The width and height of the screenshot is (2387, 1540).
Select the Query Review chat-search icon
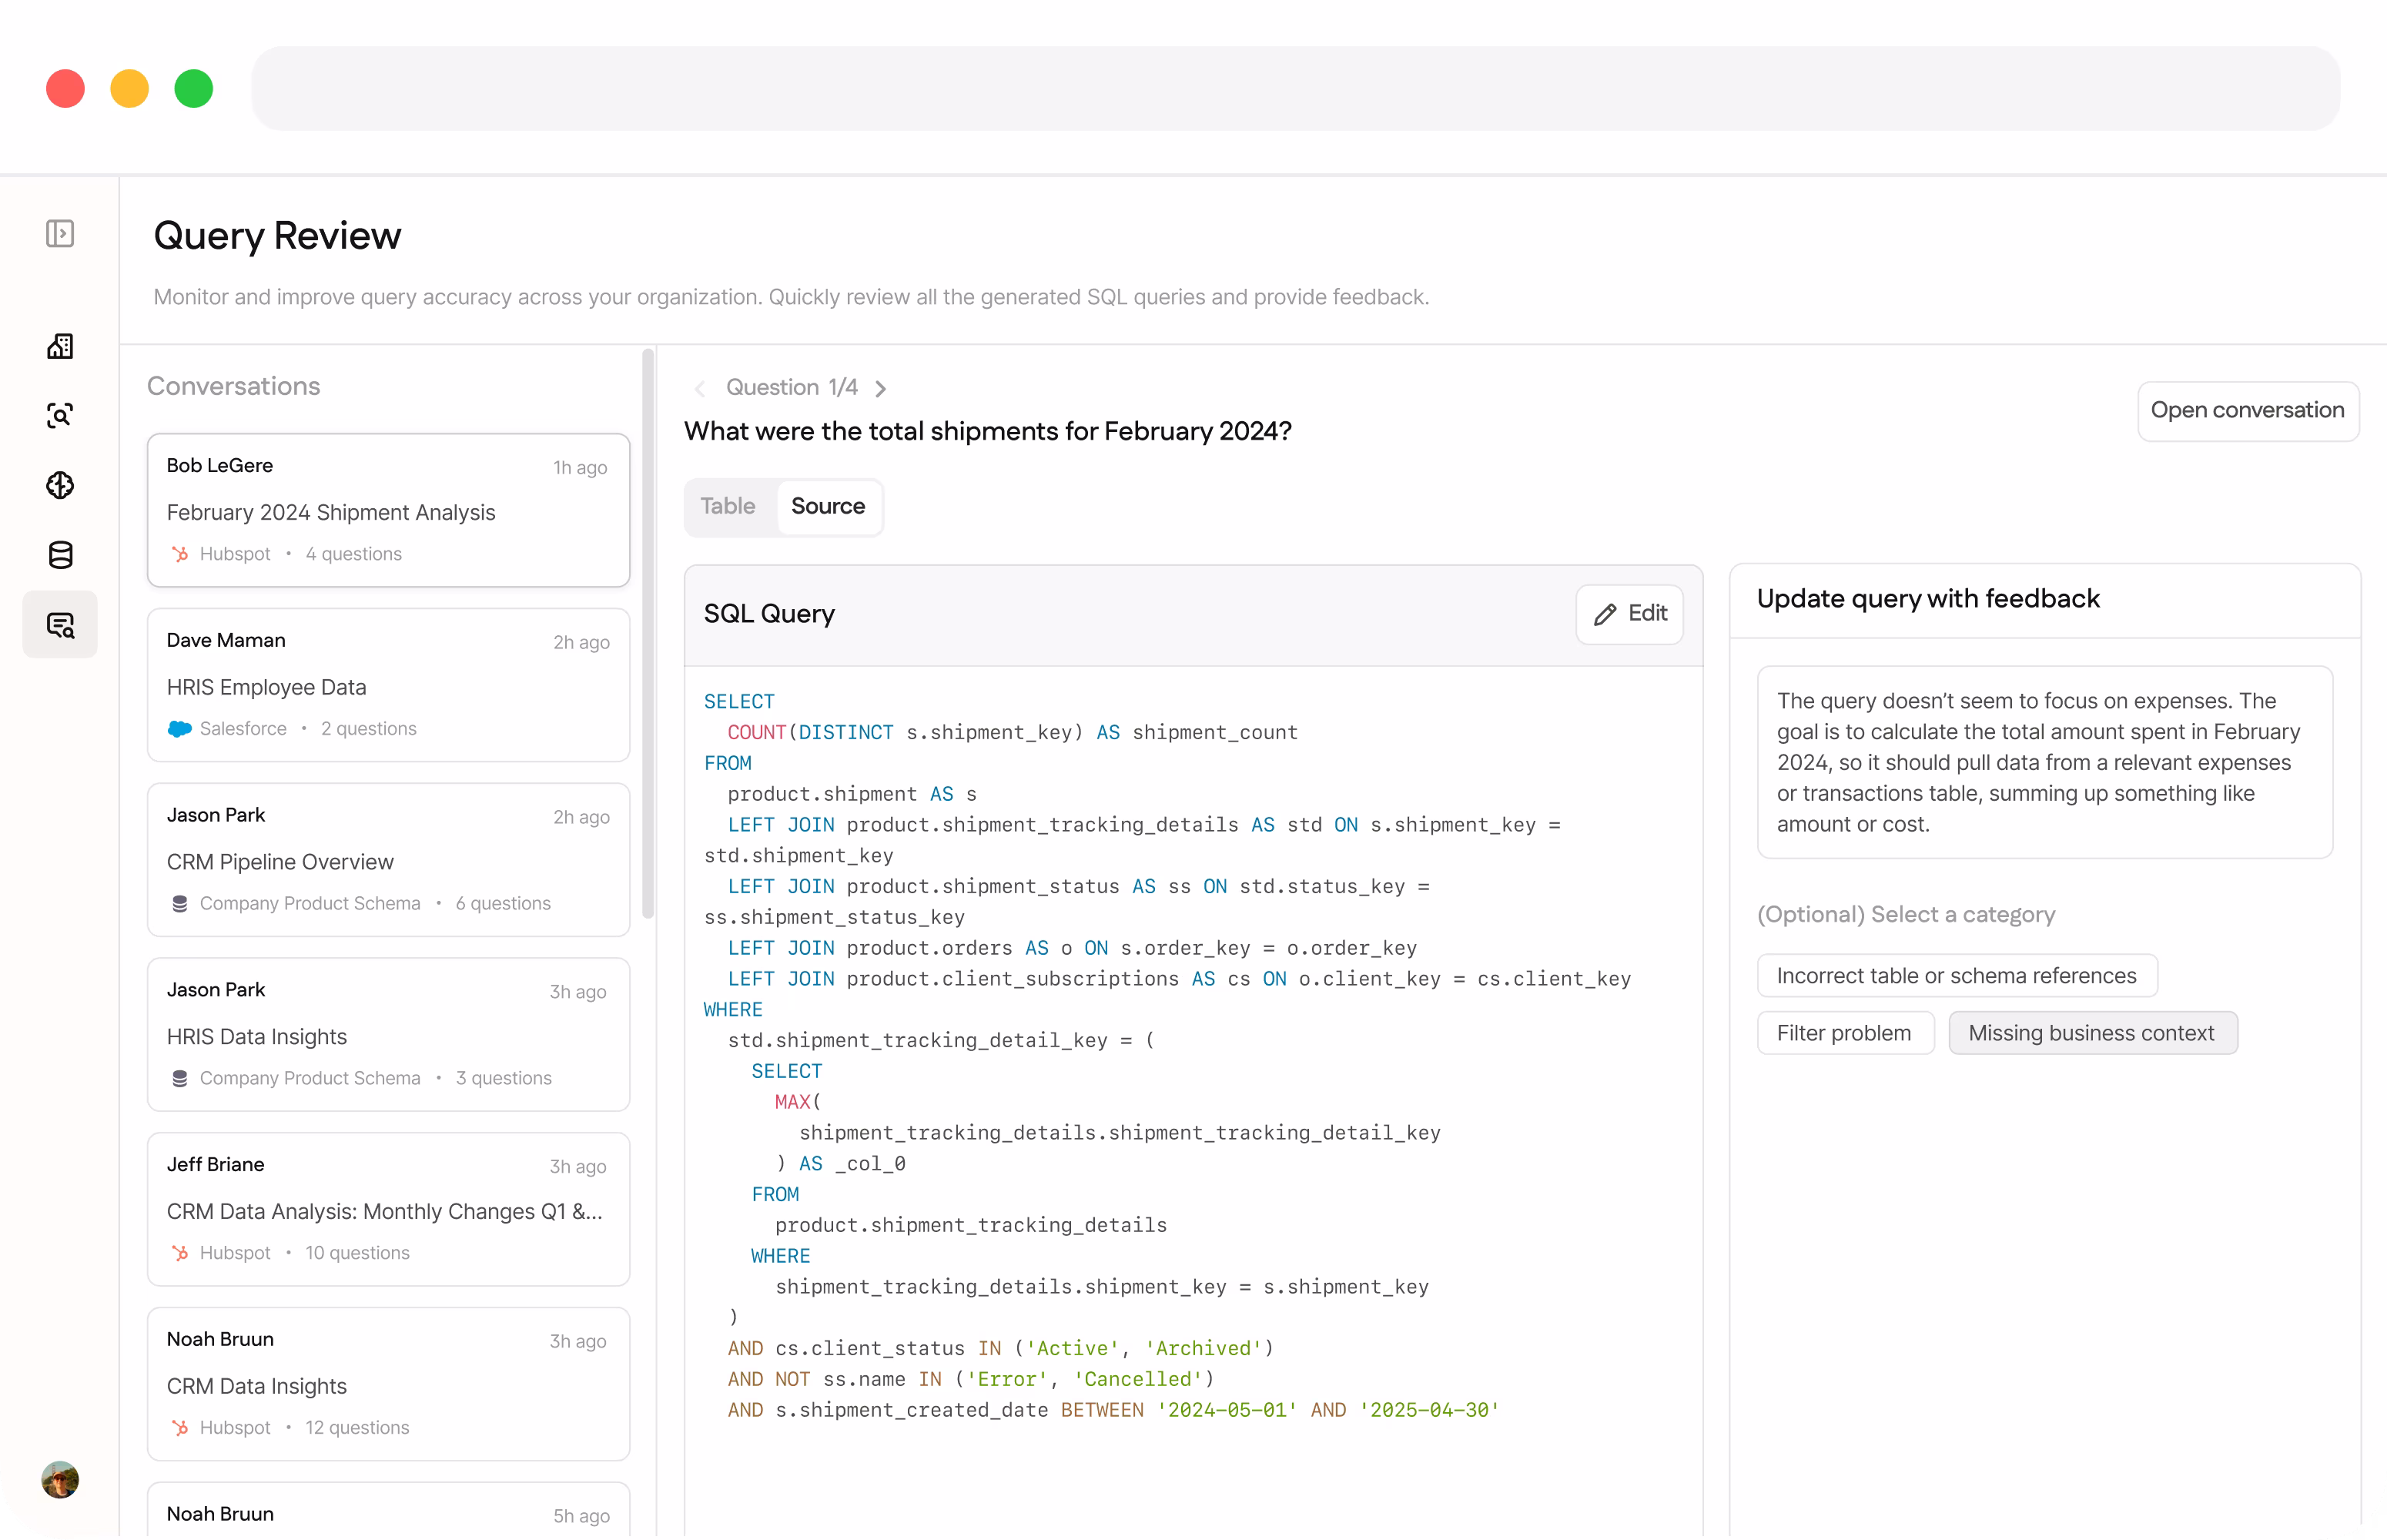tap(60, 625)
